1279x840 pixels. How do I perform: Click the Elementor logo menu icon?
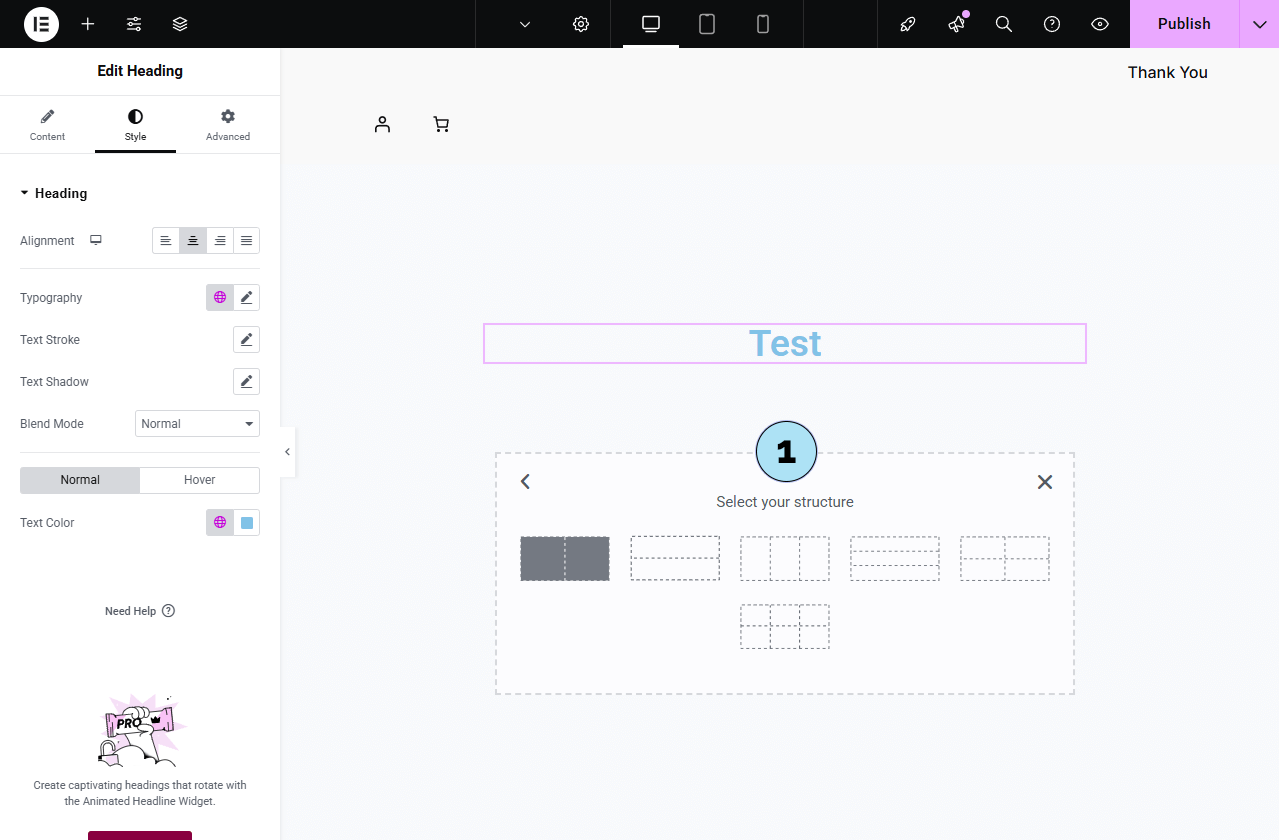[x=41, y=24]
